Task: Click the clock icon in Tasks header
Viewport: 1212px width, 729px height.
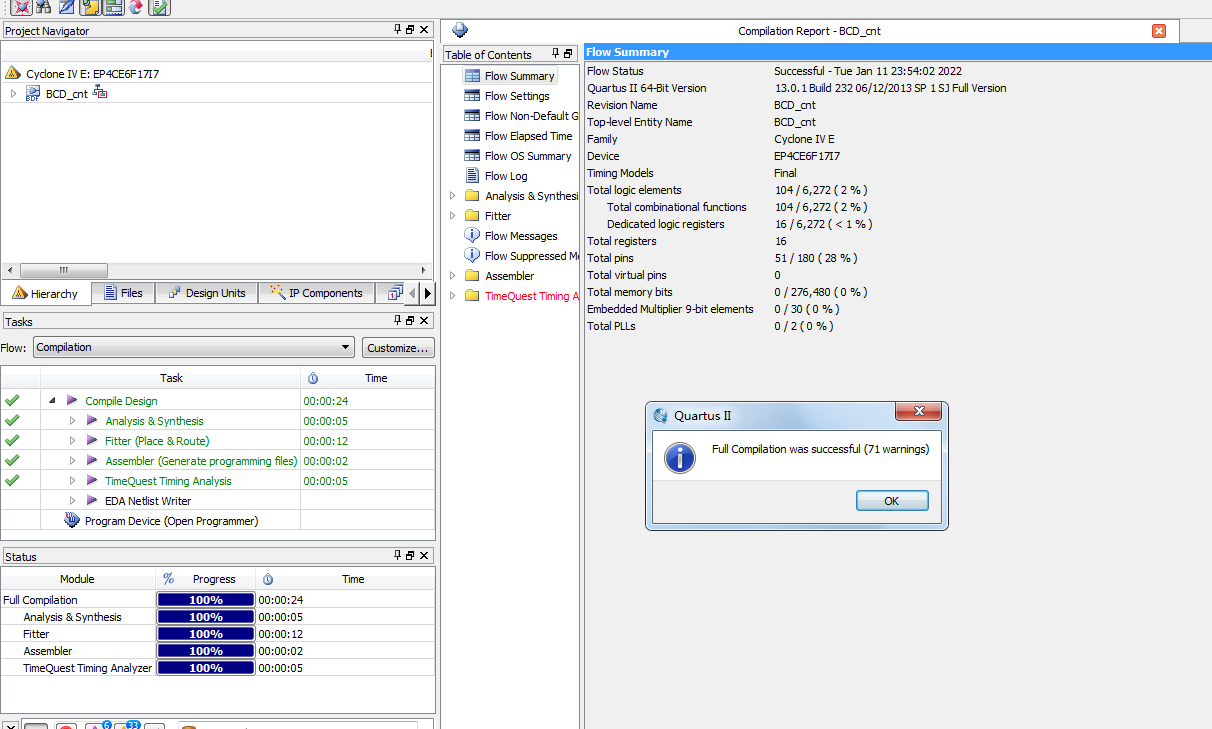Action: 313,378
